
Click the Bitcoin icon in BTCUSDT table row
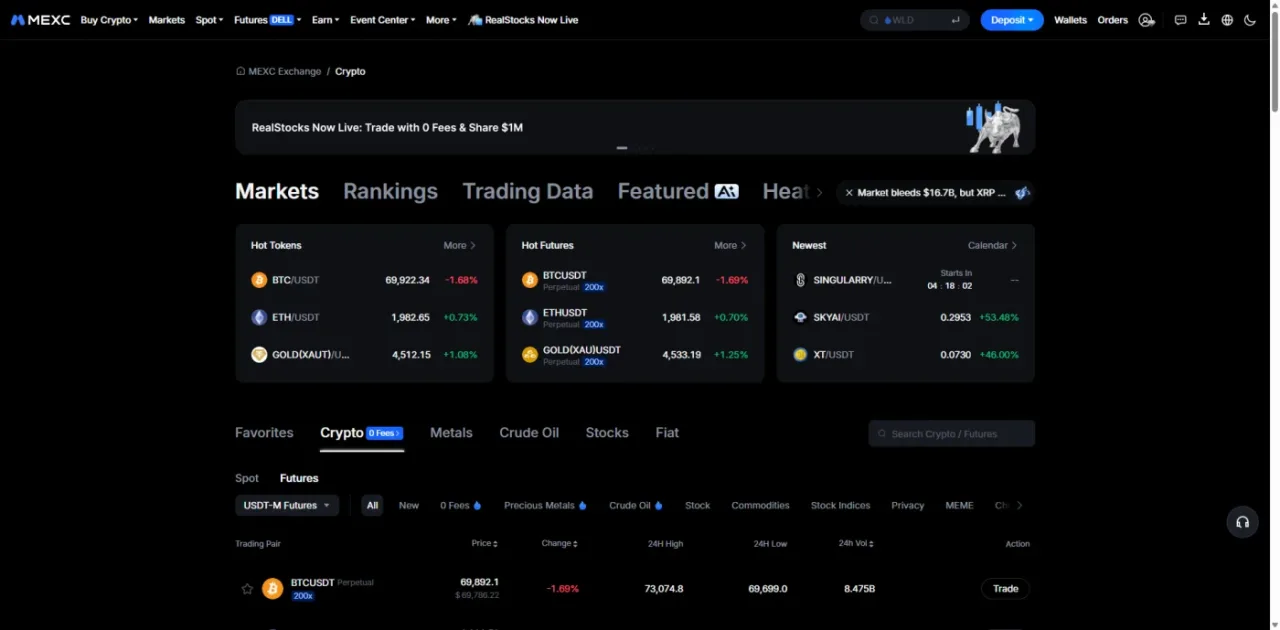pos(272,589)
